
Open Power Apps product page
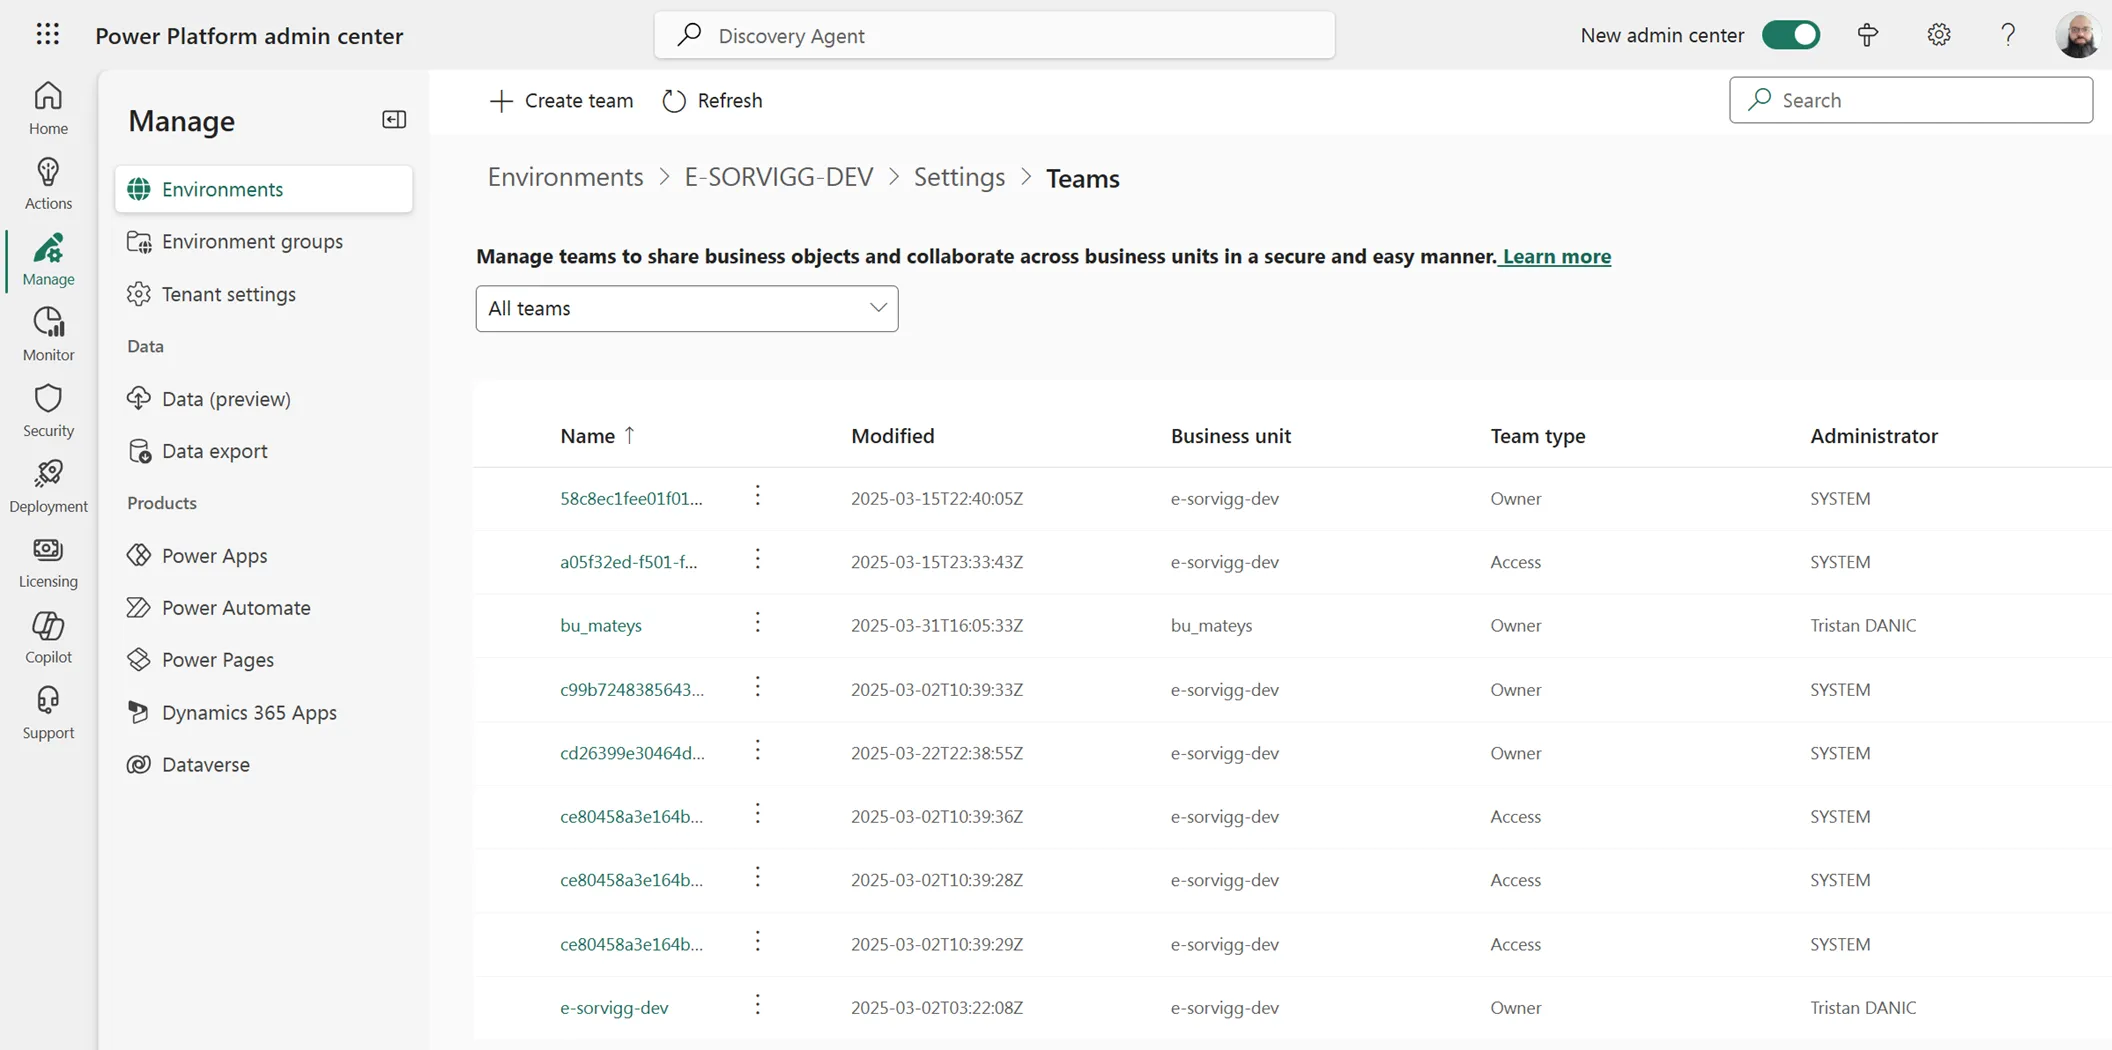(x=263, y=555)
